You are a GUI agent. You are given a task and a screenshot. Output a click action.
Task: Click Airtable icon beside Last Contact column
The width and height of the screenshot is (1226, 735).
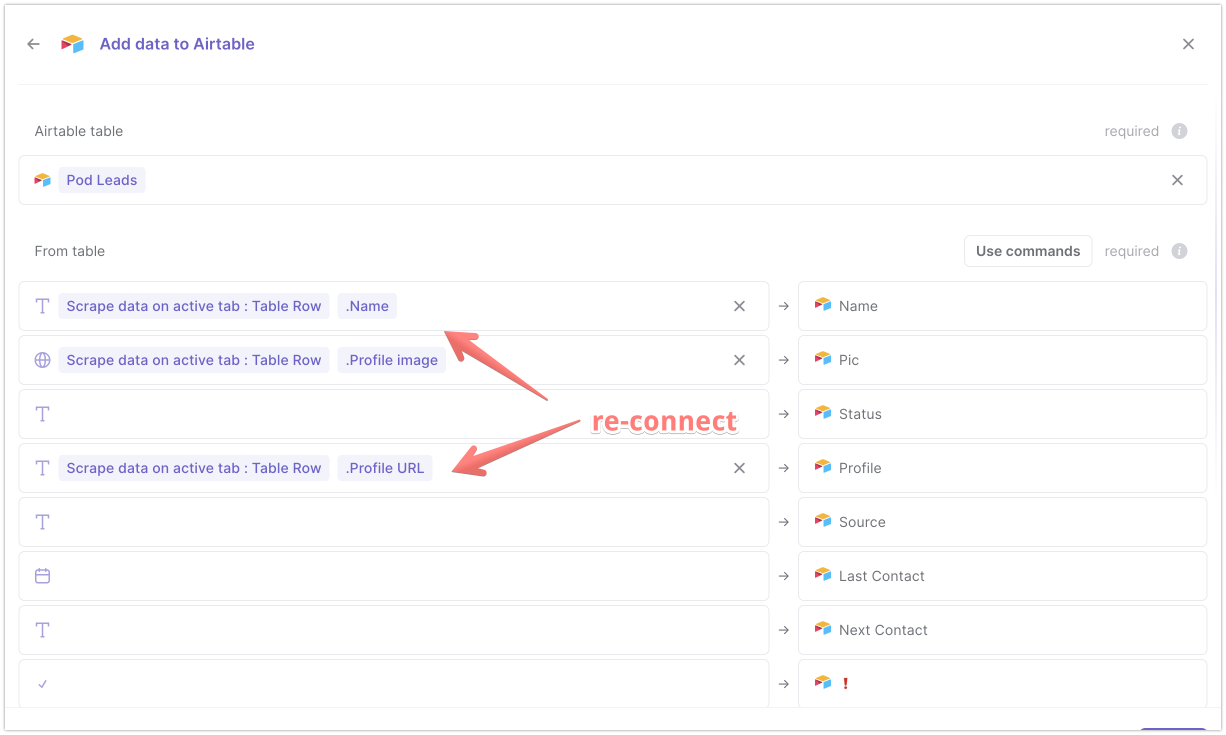pos(823,575)
